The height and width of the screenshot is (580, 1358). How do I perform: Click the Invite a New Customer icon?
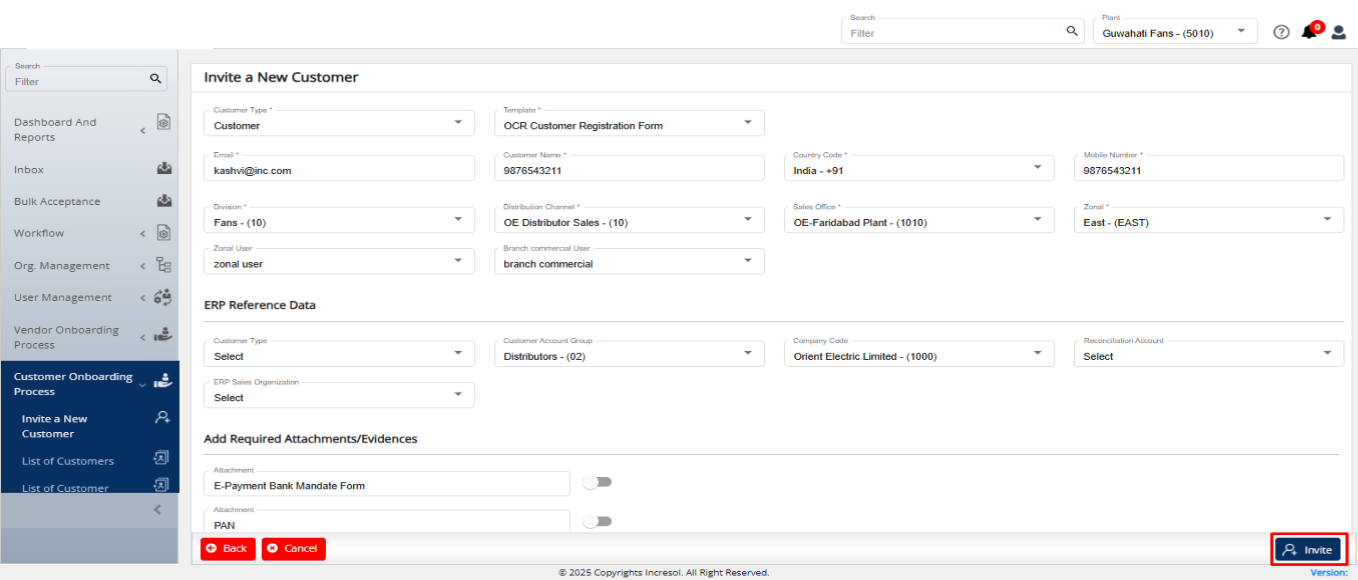tap(162, 418)
